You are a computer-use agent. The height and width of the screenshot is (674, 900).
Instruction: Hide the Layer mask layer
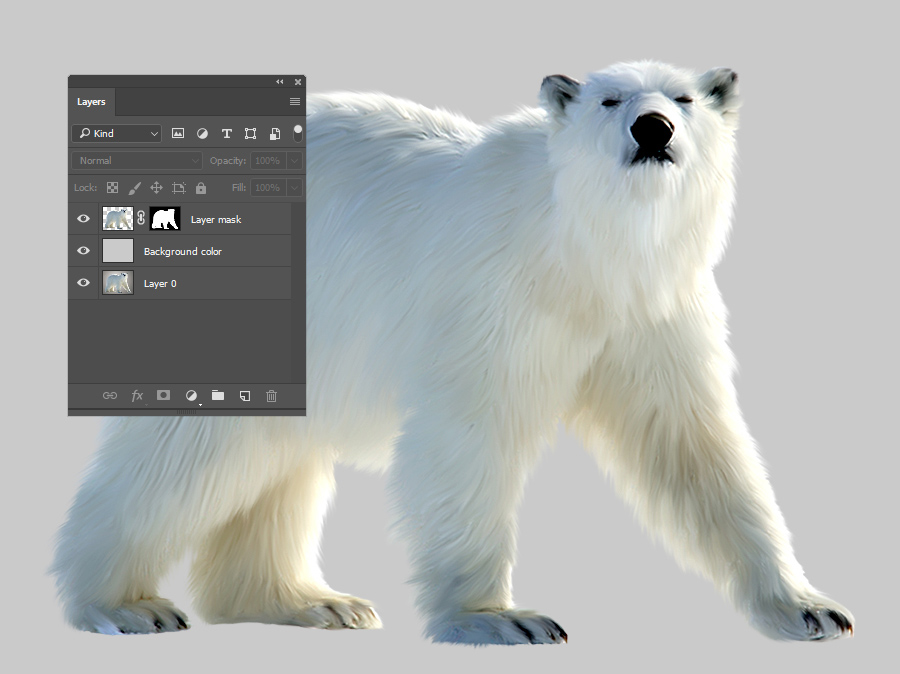[84, 219]
